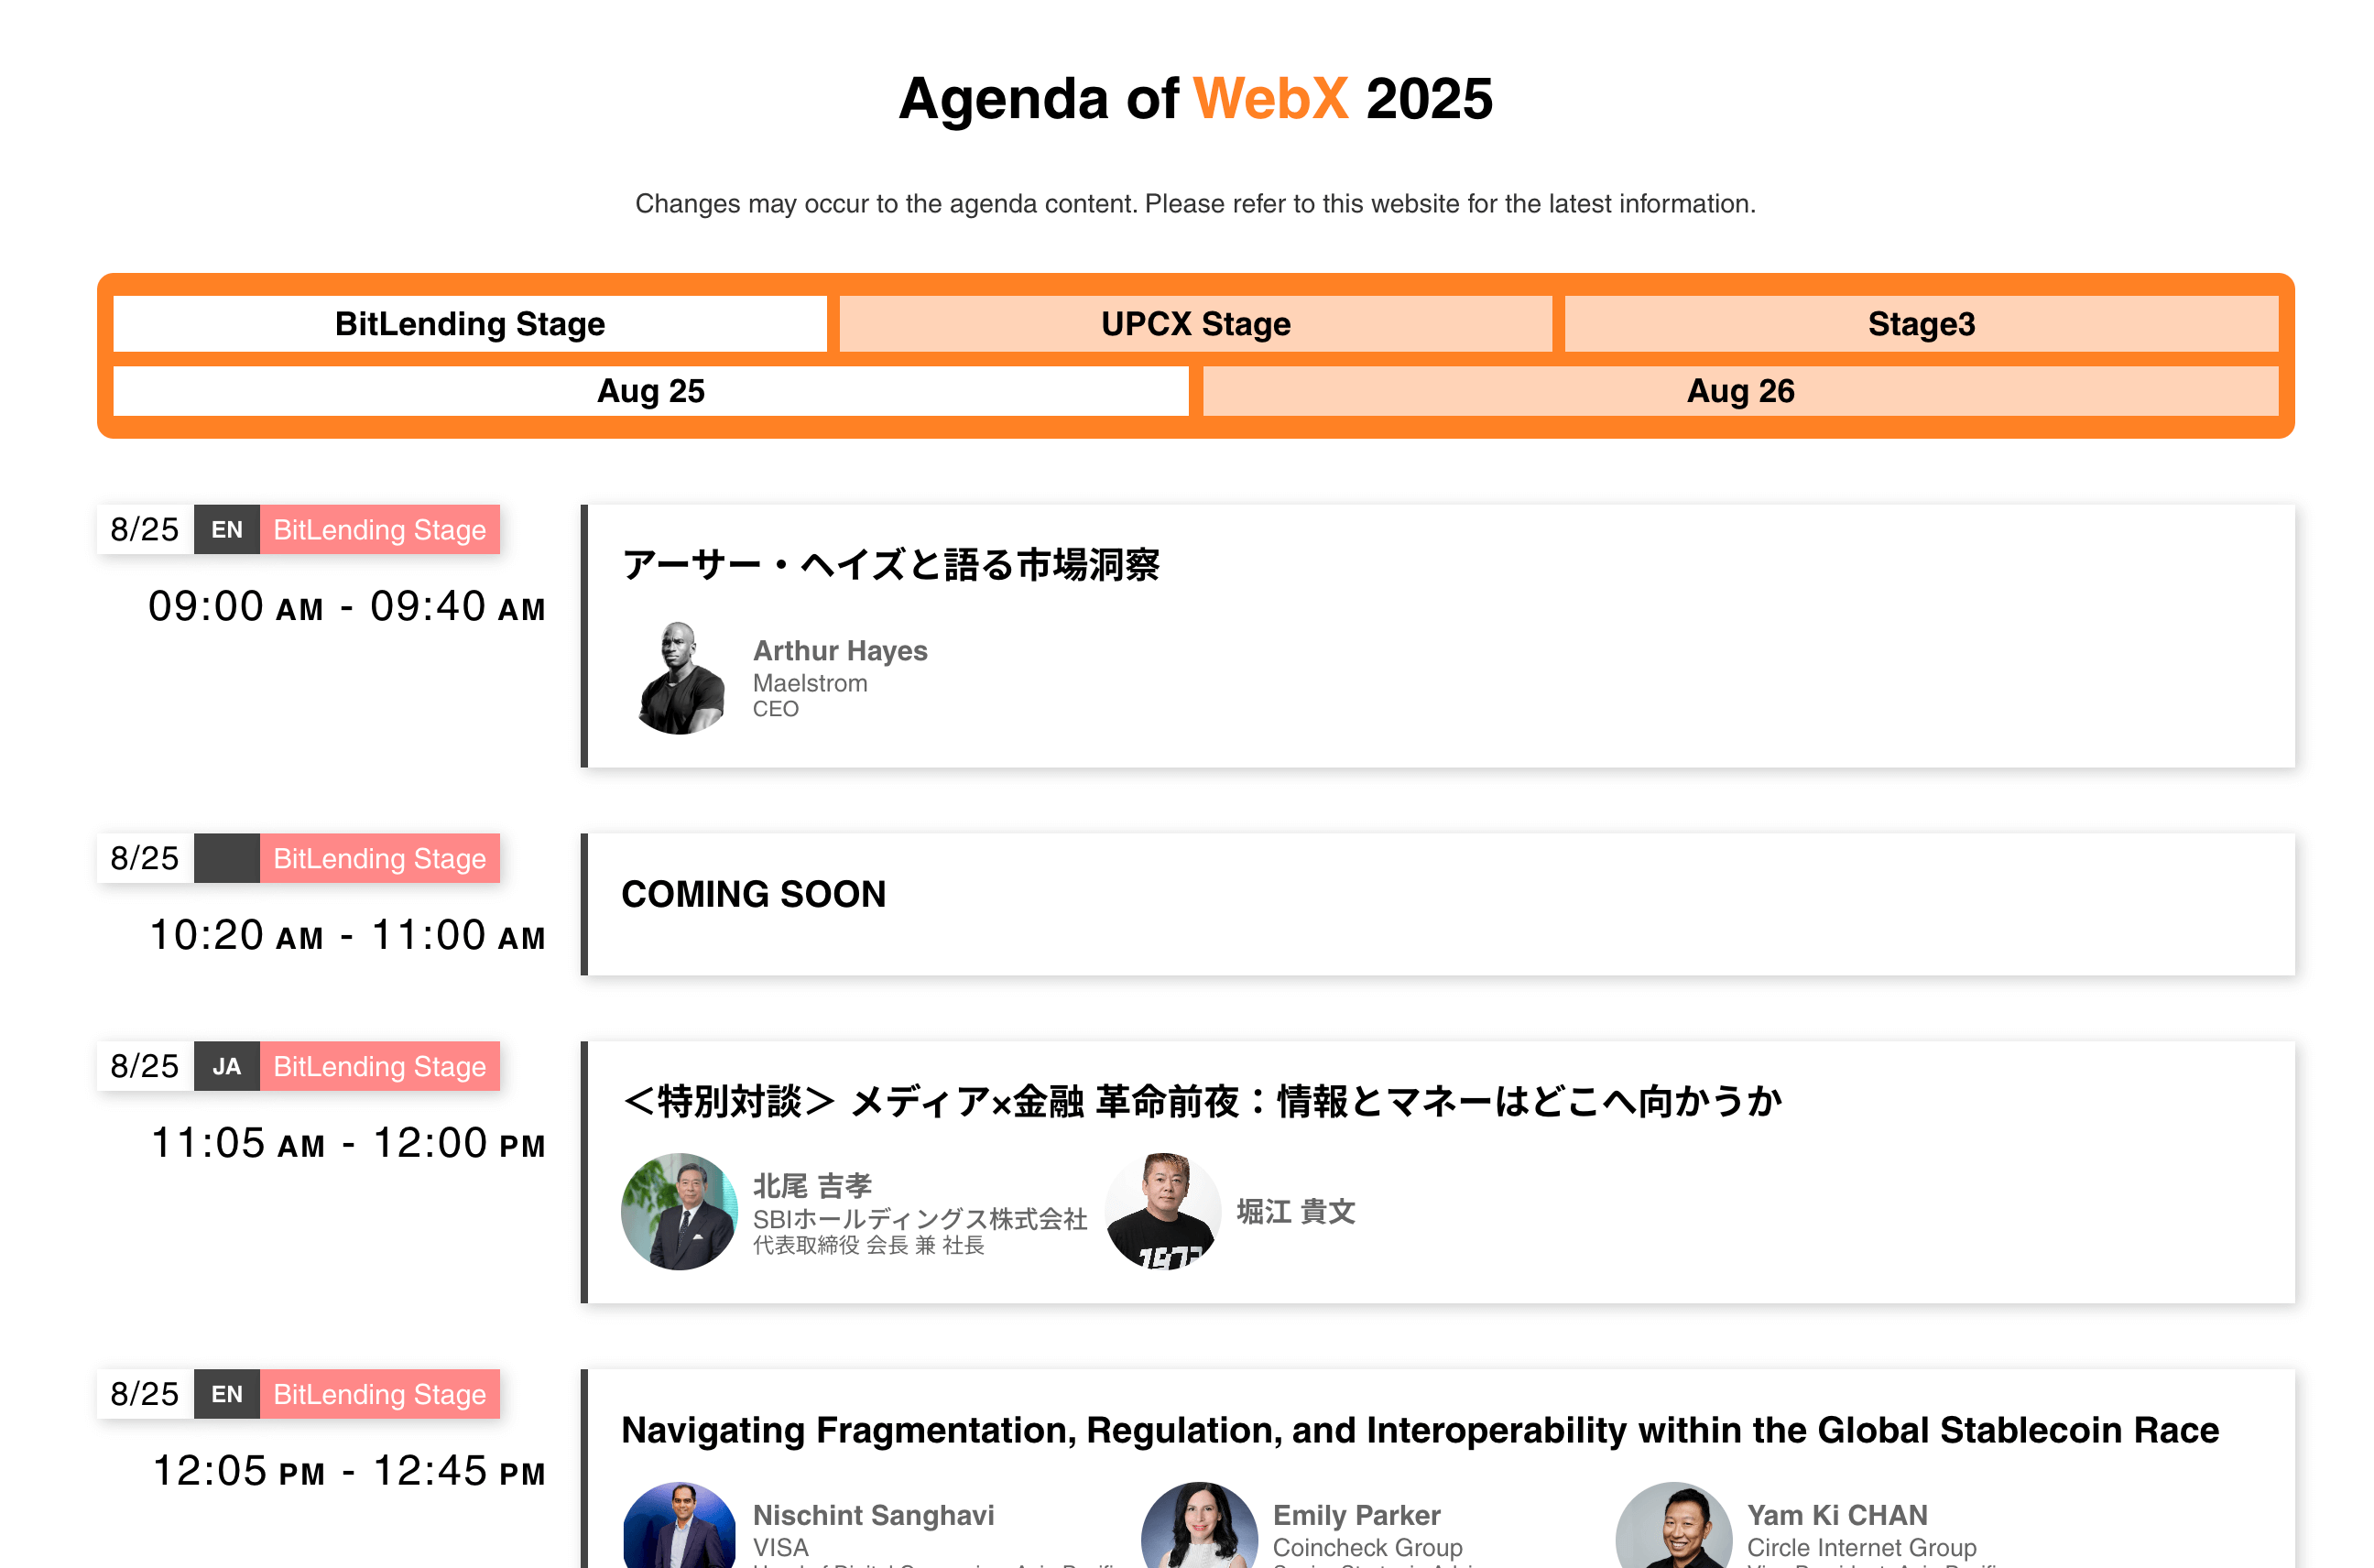Click the pink BitLending Stage label on first session
The image size is (2374, 1568).
(x=379, y=529)
